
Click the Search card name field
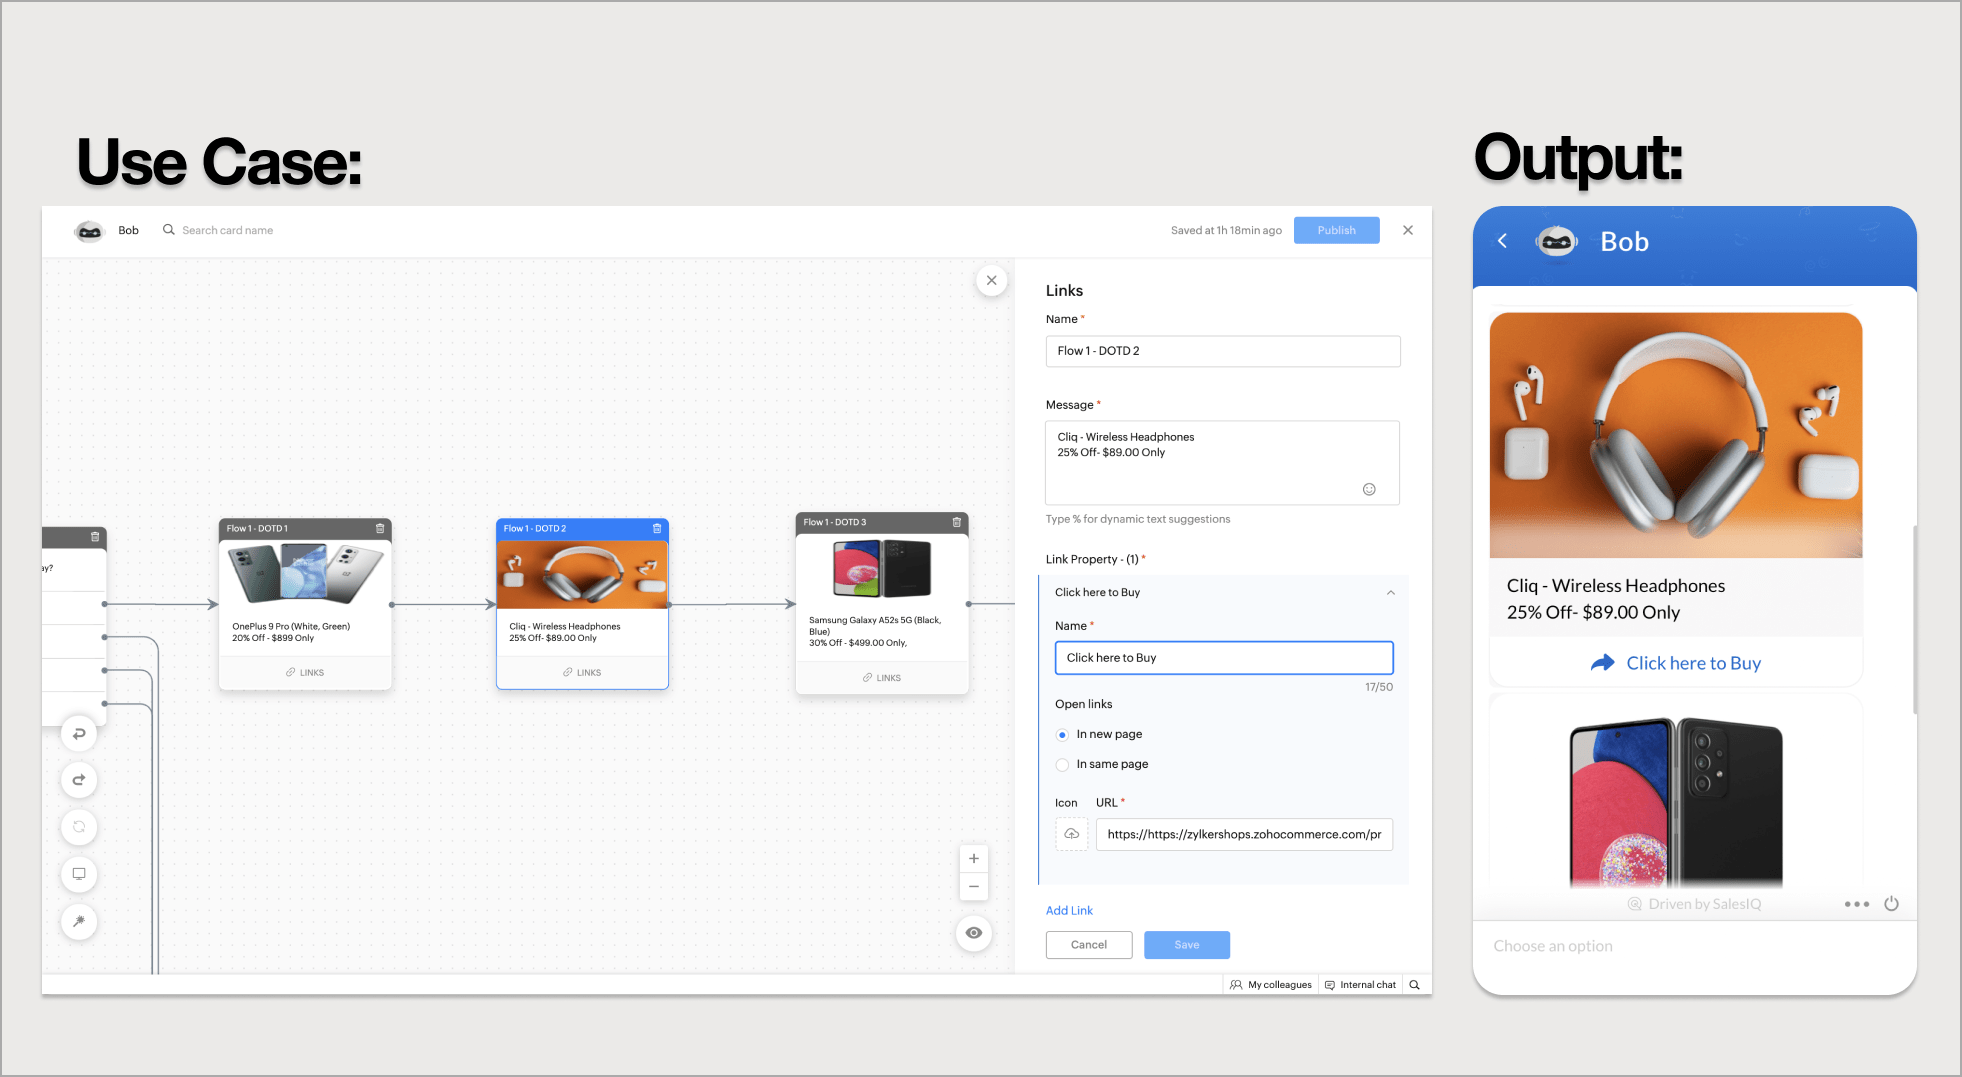(227, 230)
